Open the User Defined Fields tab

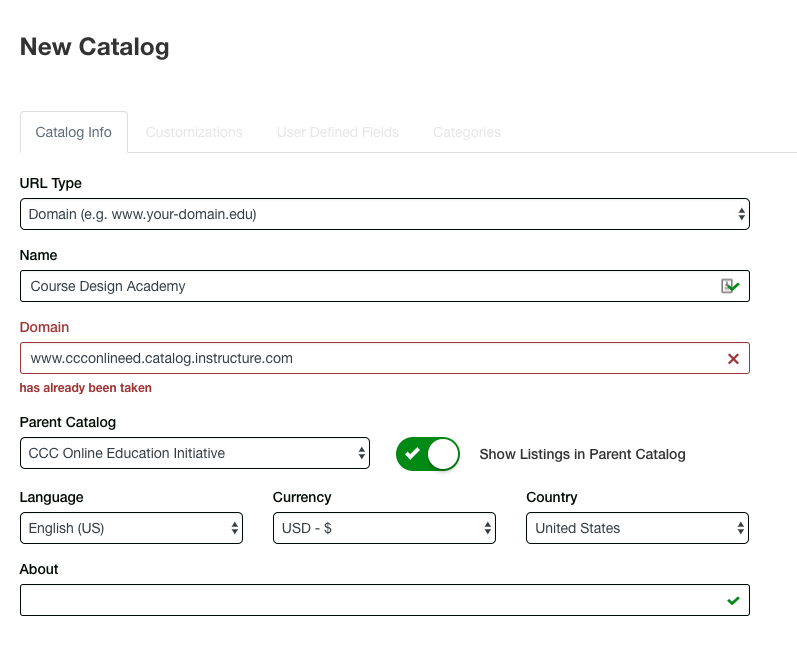click(337, 132)
